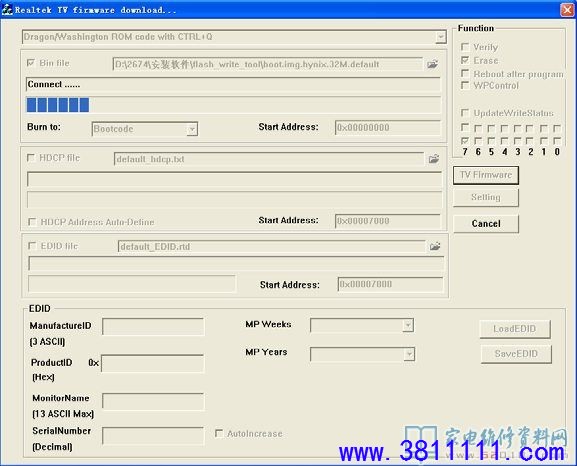577x466 pixels.
Task: Toggle the Erase function checkbox
Action: pos(465,60)
